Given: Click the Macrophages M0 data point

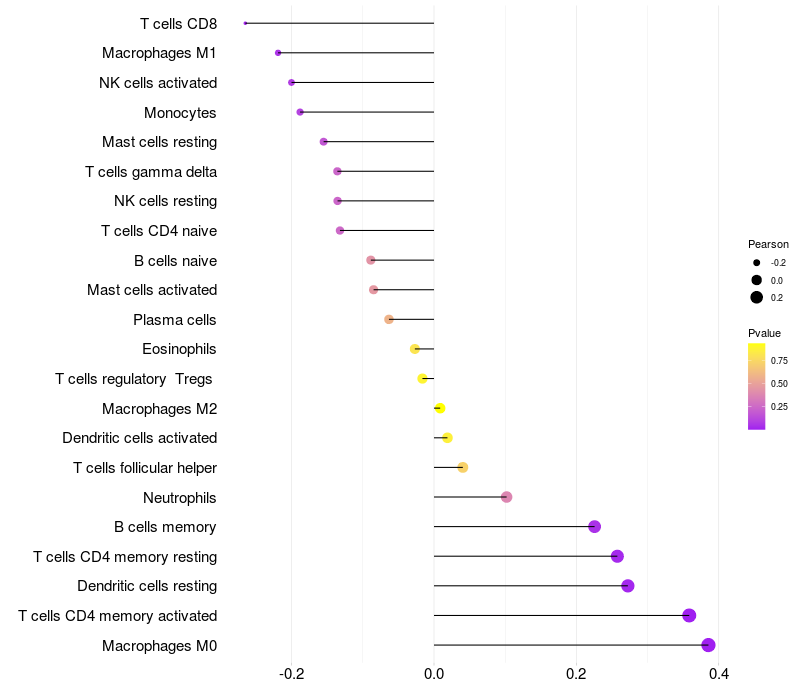Looking at the screenshot, I should point(708,645).
